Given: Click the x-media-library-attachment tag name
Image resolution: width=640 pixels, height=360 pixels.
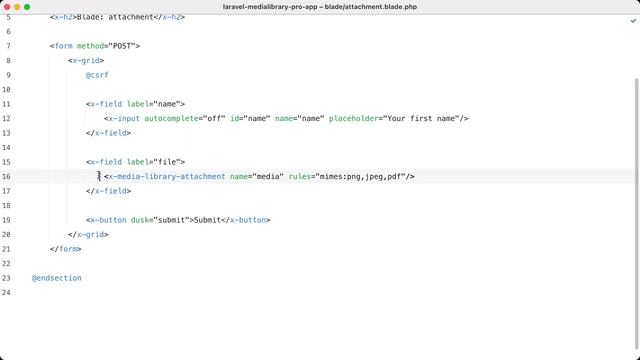Looking at the screenshot, I should (x=167, y=176).
